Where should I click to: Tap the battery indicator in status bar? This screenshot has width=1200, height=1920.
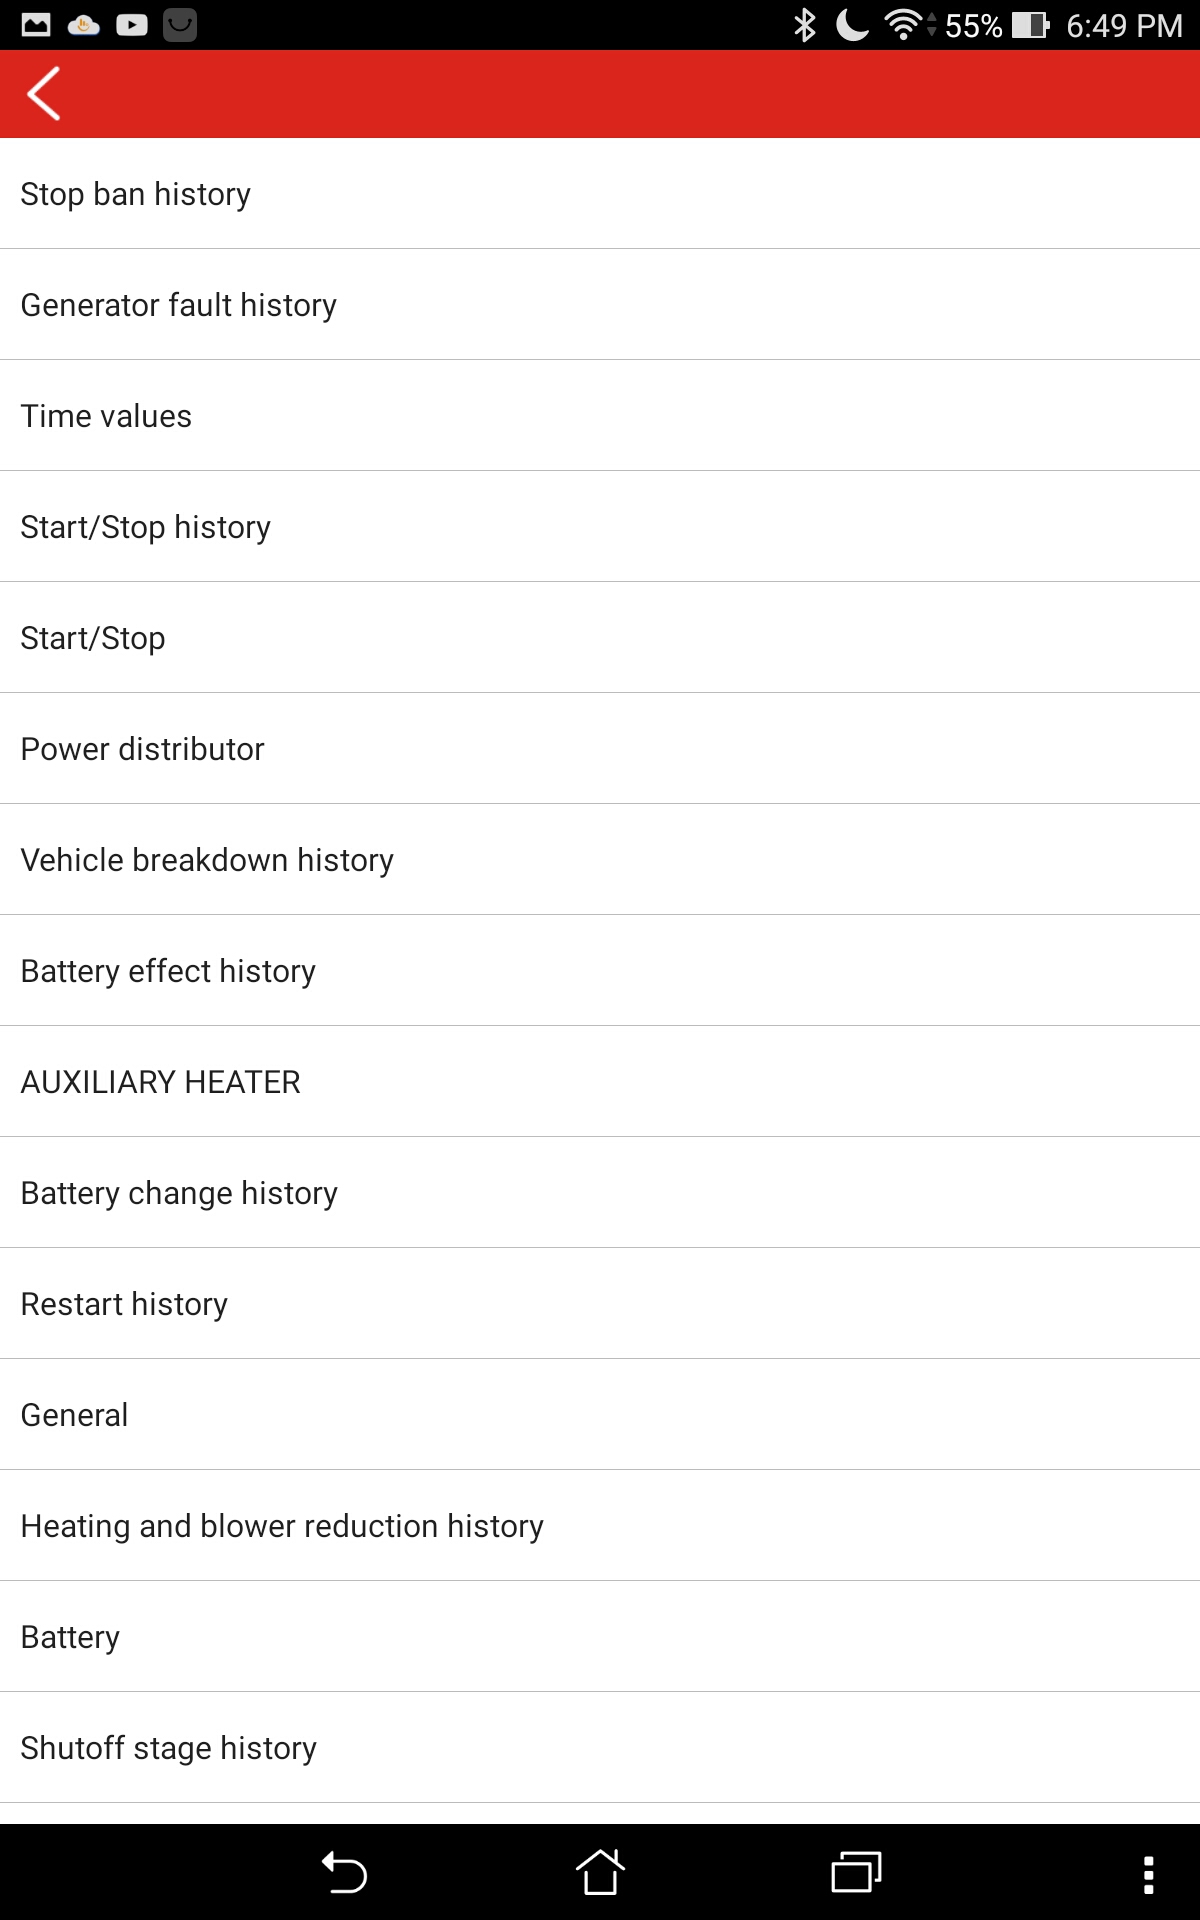(x=1030, y=25)
